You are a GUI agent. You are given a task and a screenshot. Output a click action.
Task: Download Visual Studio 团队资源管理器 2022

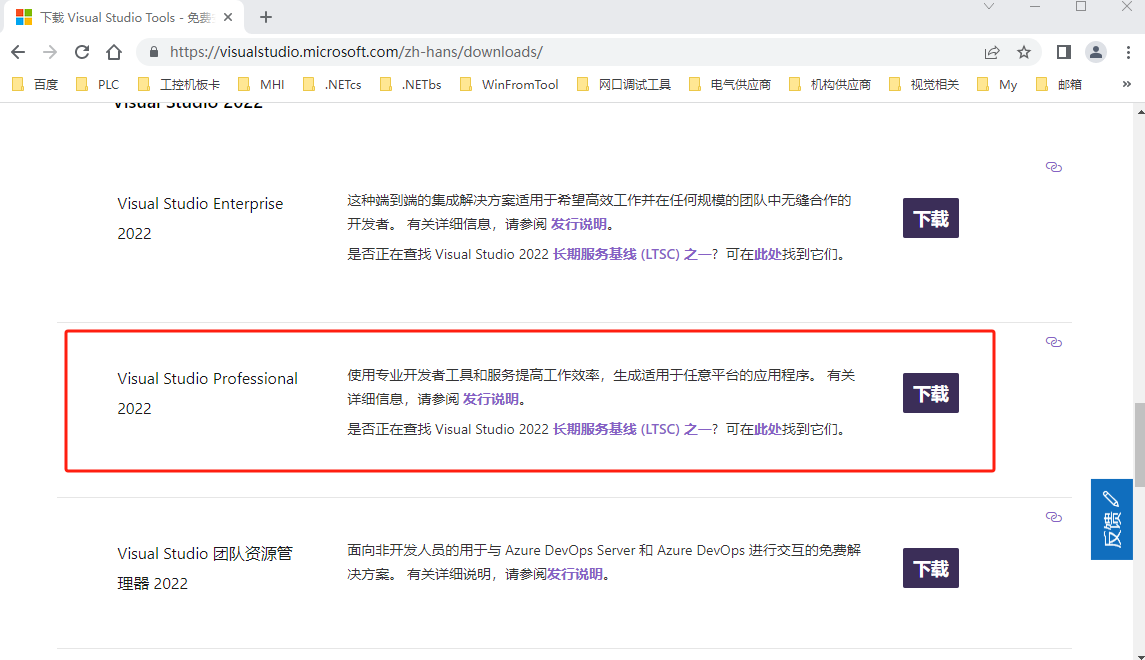click(x=930, y=568)
